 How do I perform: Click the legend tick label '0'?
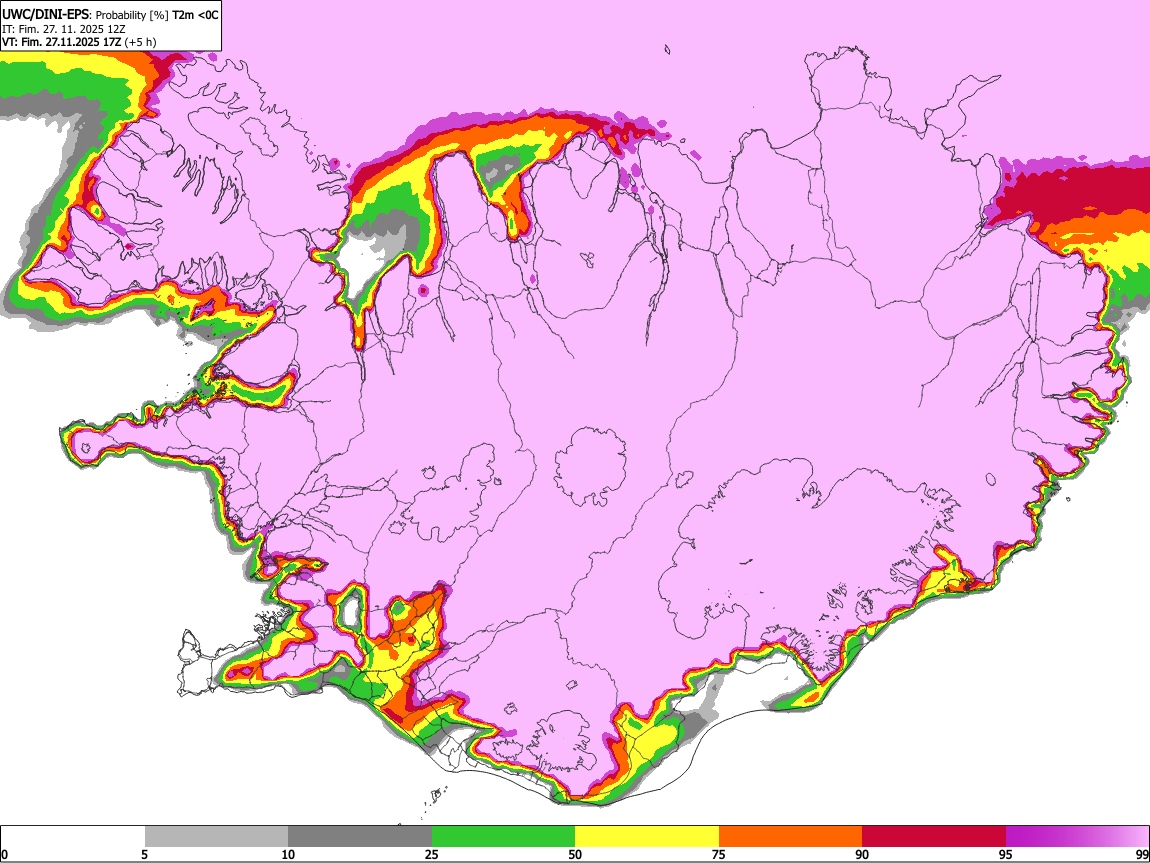[4, 855]
